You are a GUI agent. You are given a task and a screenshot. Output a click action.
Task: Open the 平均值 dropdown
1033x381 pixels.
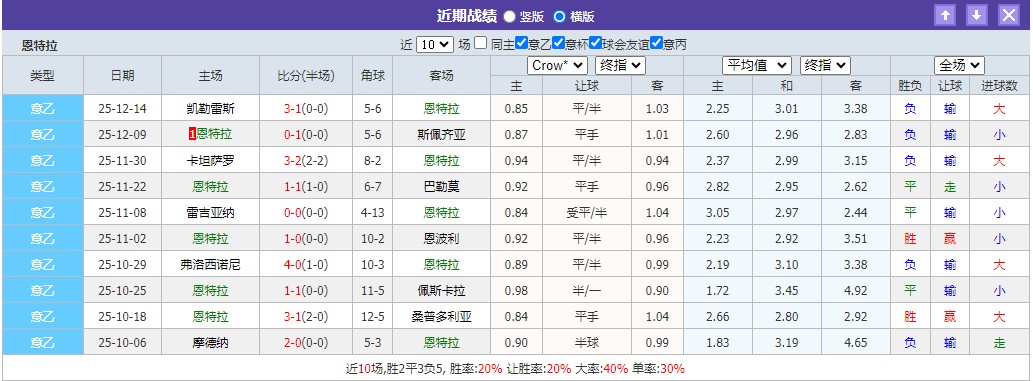(757, 65)
